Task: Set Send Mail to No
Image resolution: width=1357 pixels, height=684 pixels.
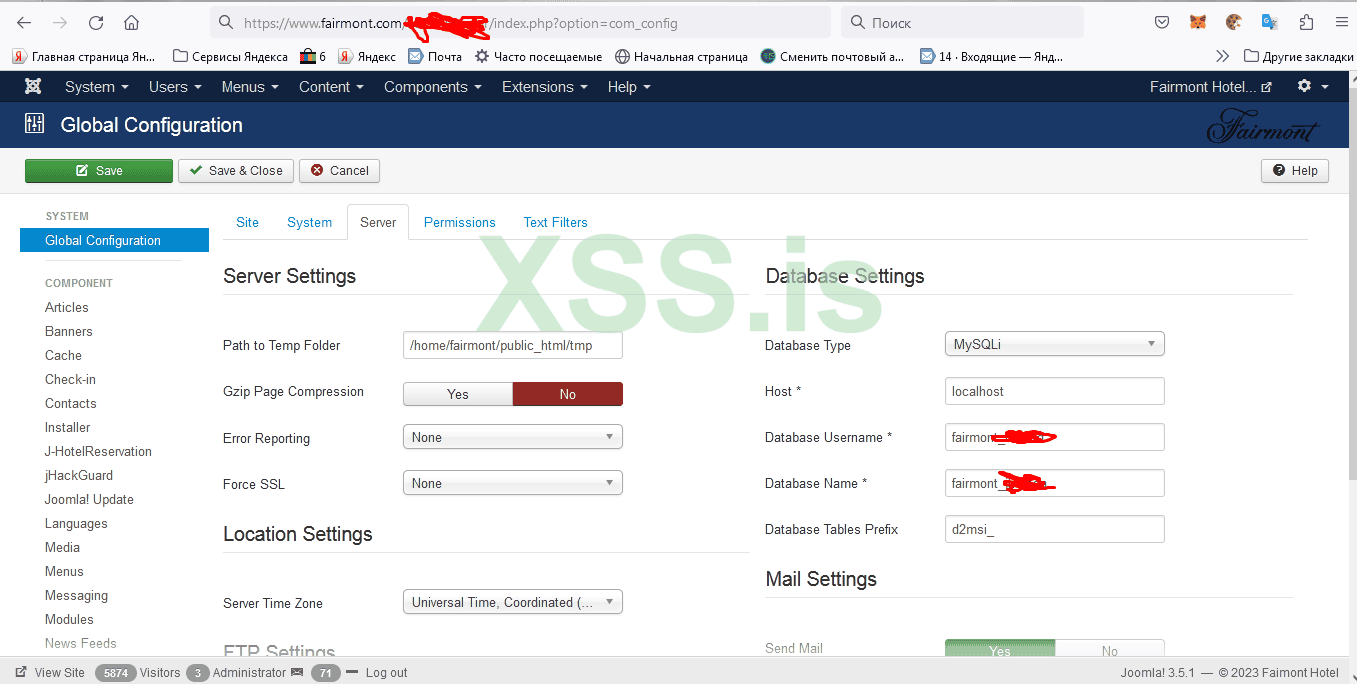Action: point(1110,650)
